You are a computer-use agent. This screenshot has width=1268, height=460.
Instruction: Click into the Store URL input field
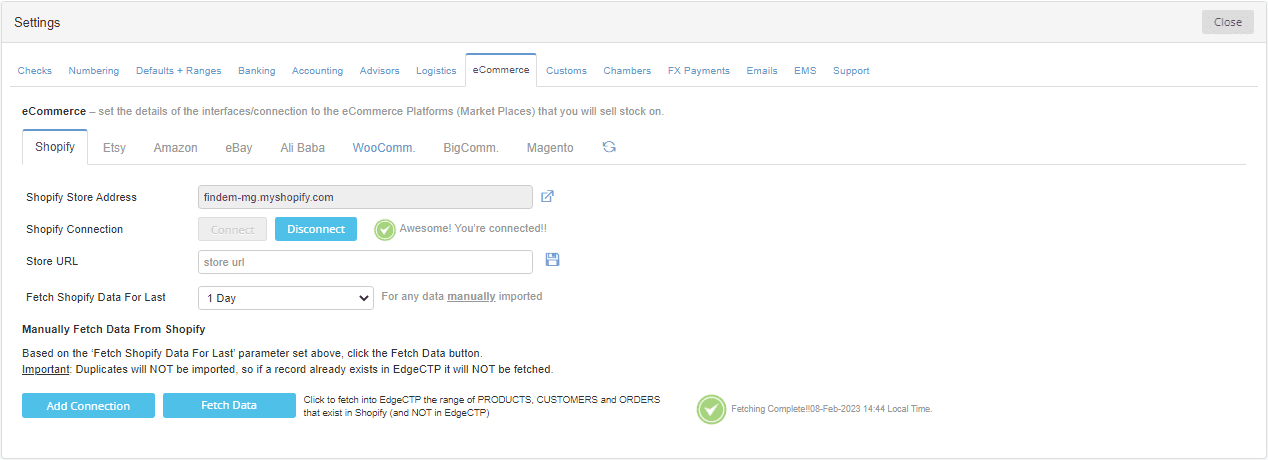[365, 262]
